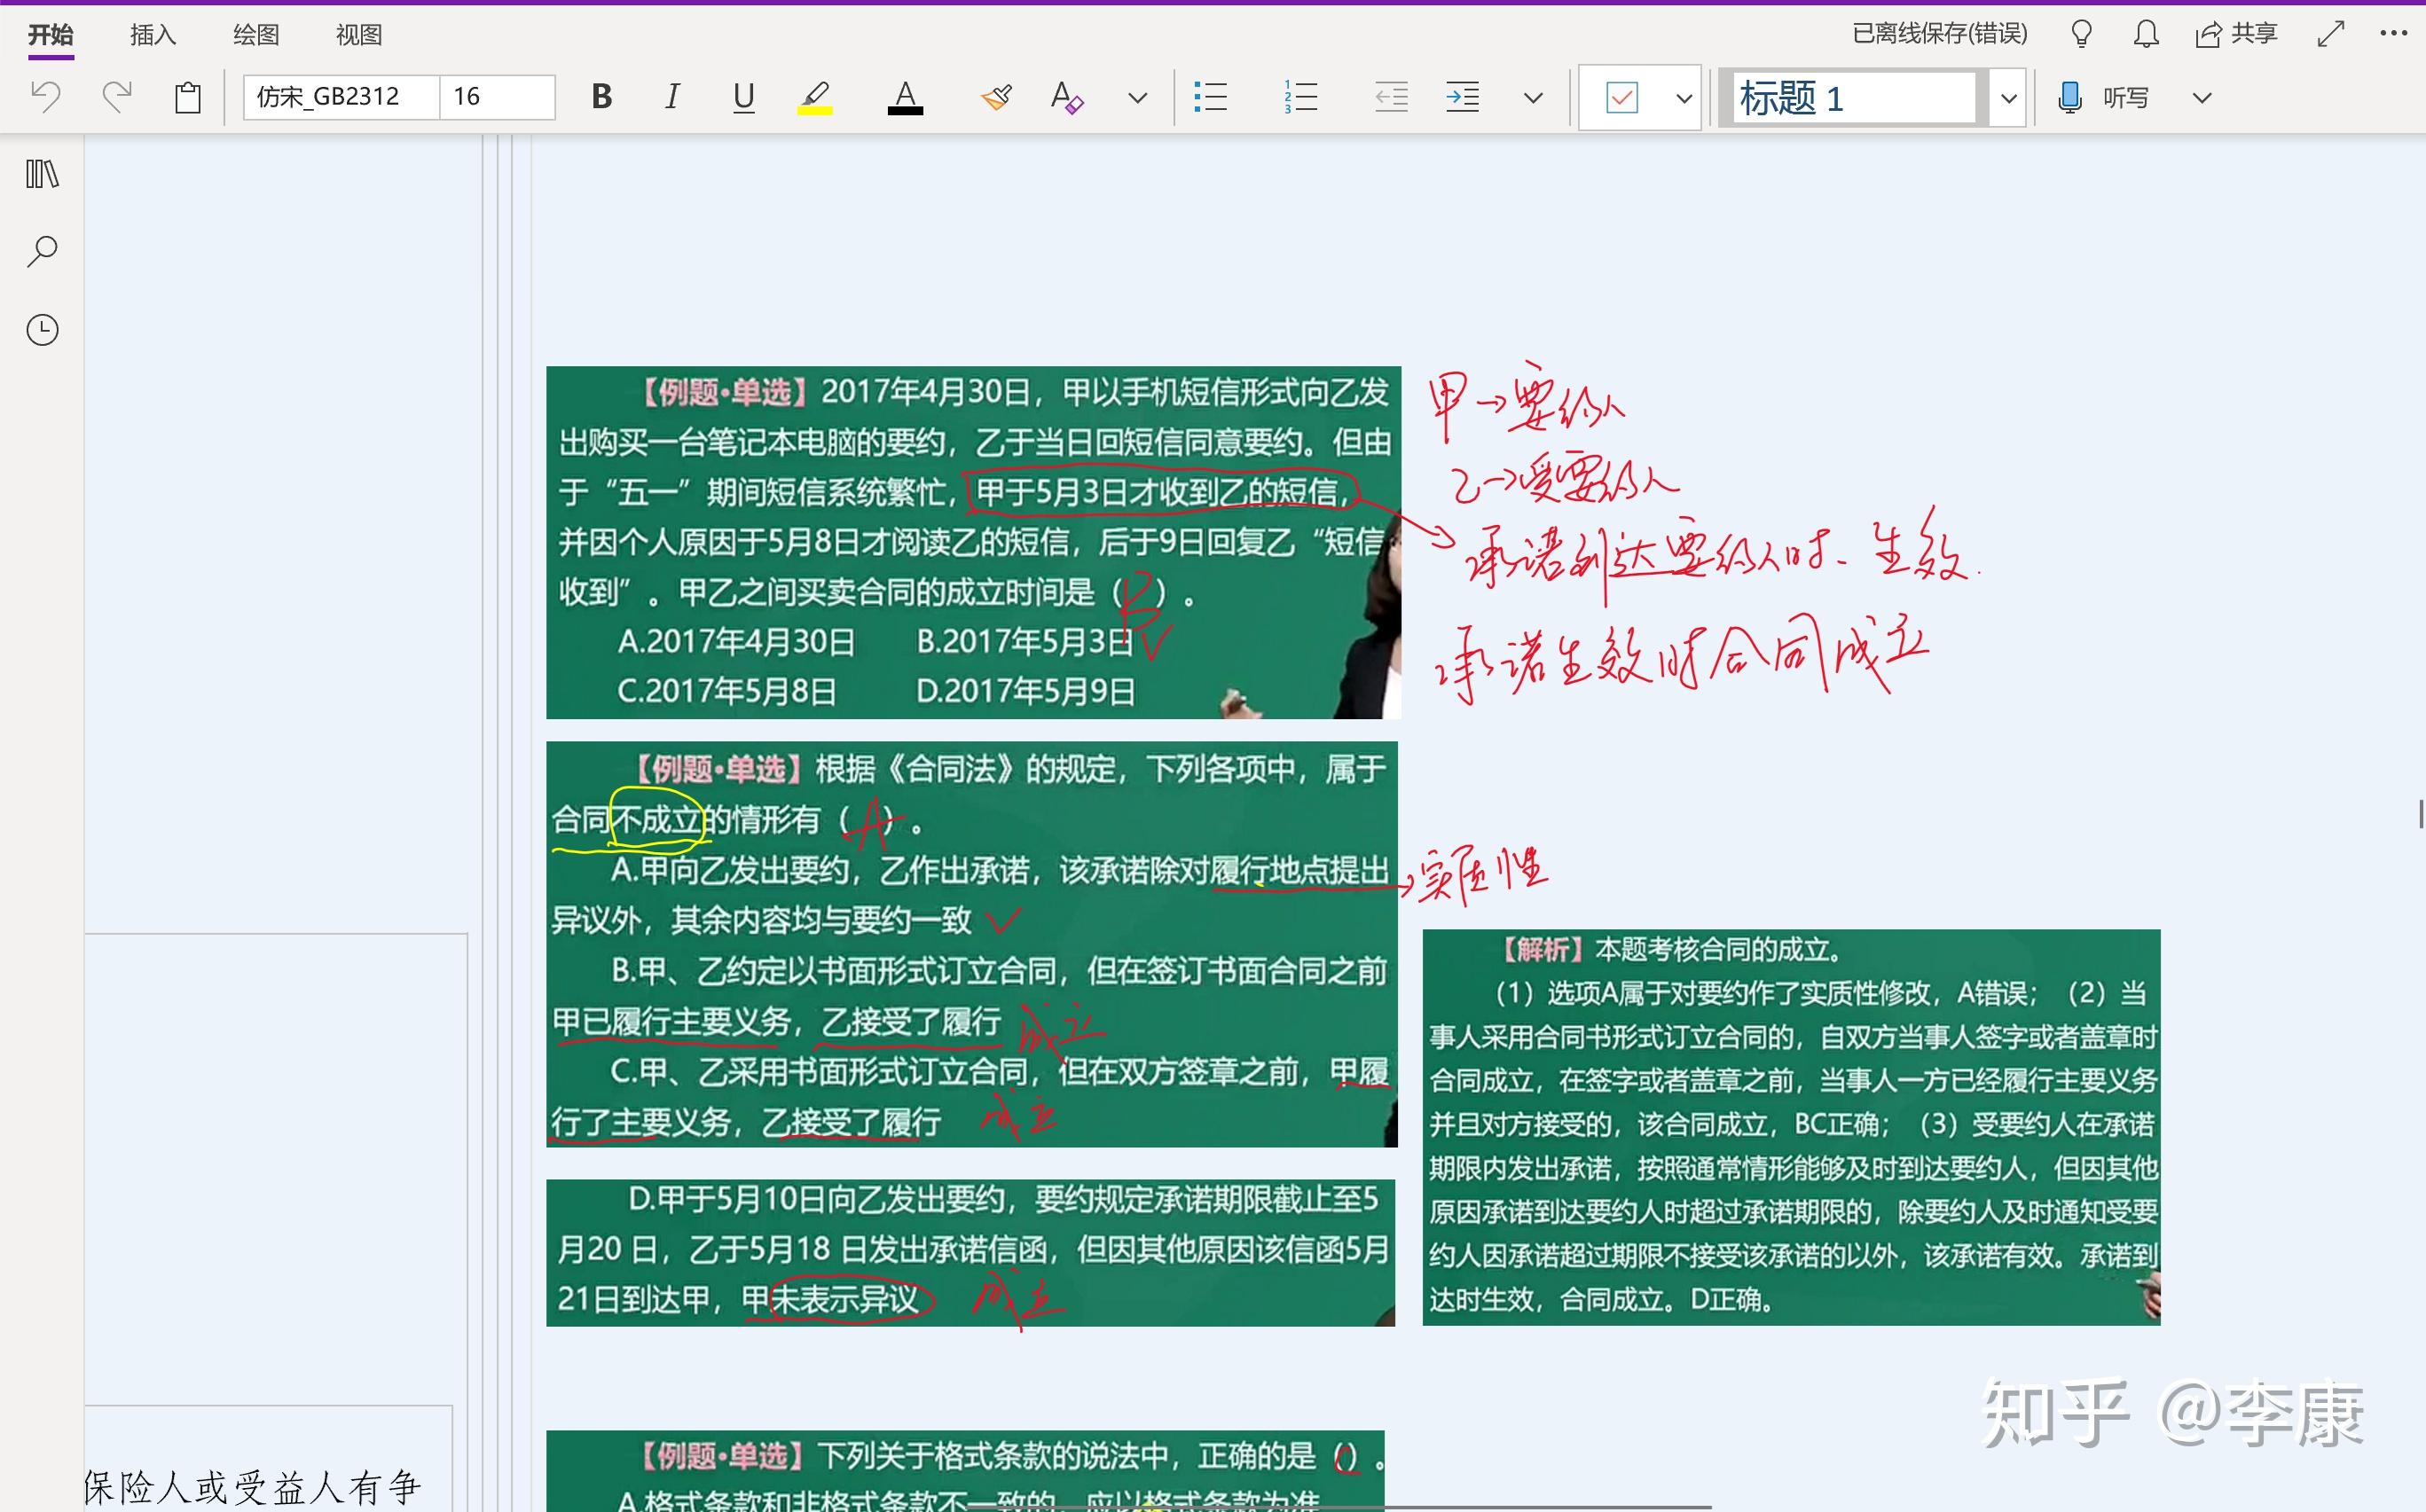Select the 解析 explanation image
2426x1512 pixels.
pyautogui.click(x=1791, y=1127)
